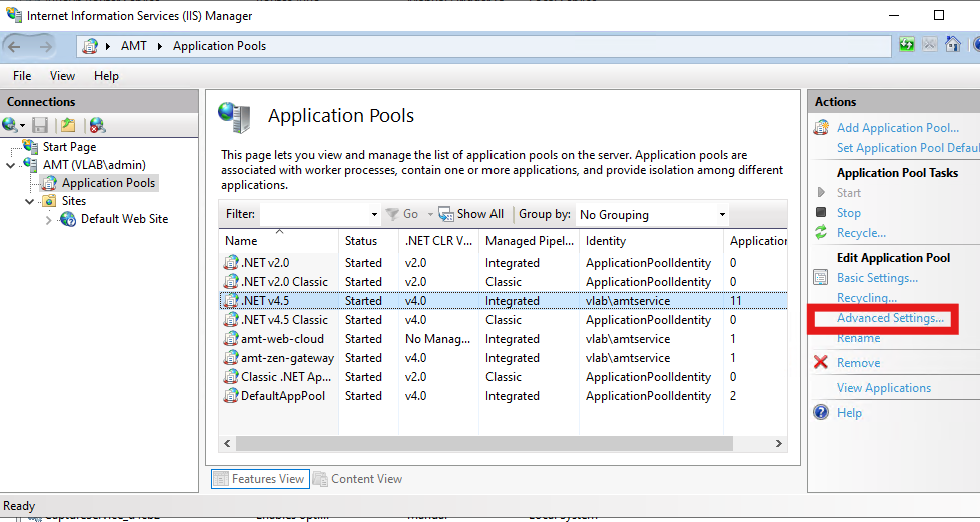980x522 pixels.
Task: Click the red X Remove icon
Action: (x=821, y=362)
